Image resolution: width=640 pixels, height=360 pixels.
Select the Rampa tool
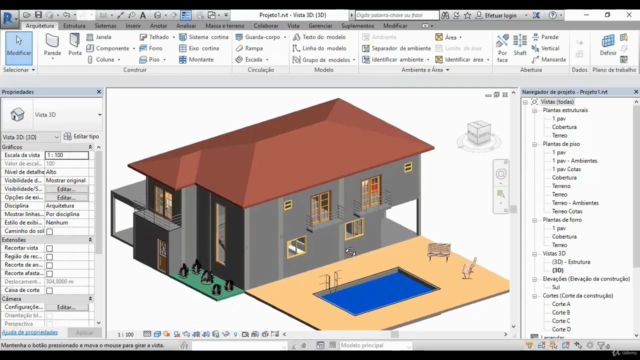(x=249, y=48)
